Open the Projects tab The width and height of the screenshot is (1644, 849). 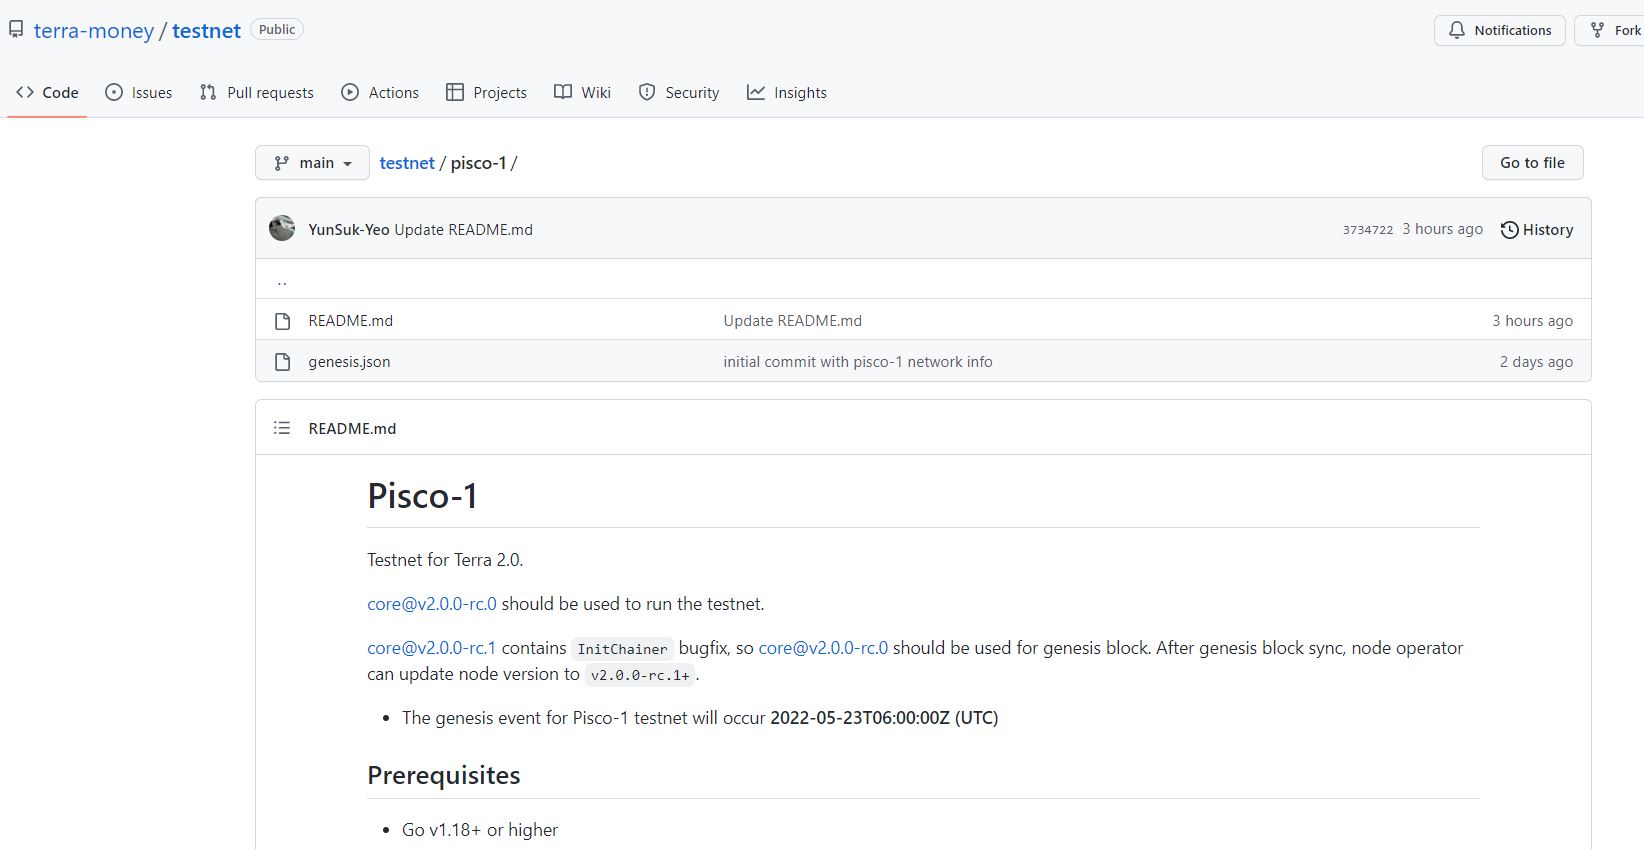tap(486, 92)
